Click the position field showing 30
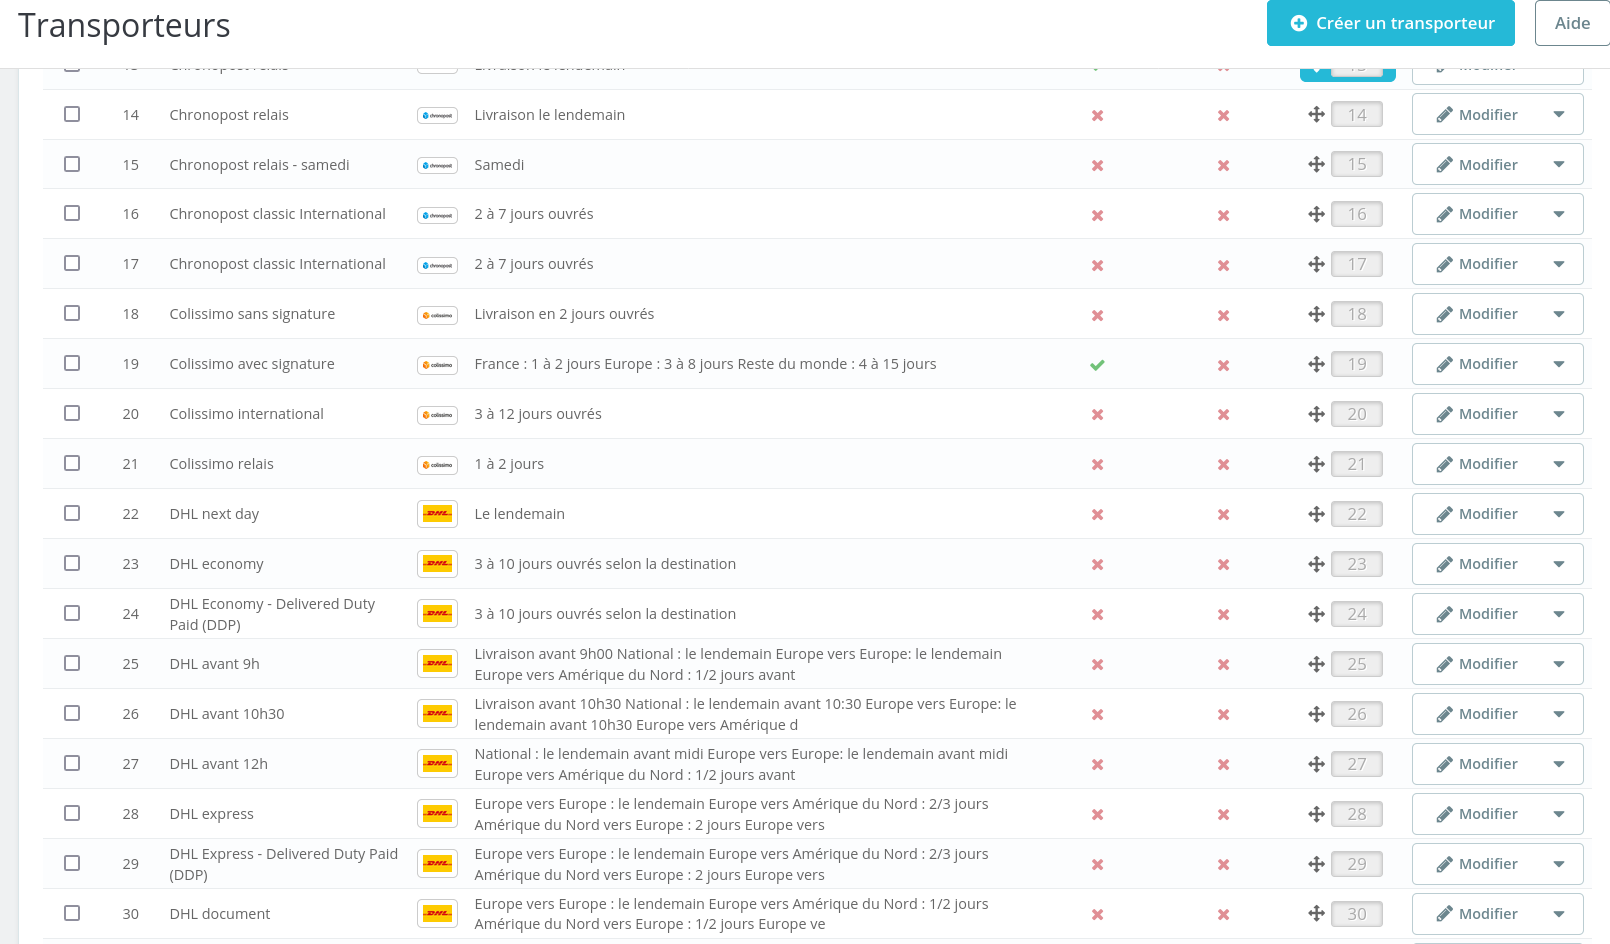1610x944 pixels. pos(1357,914)
